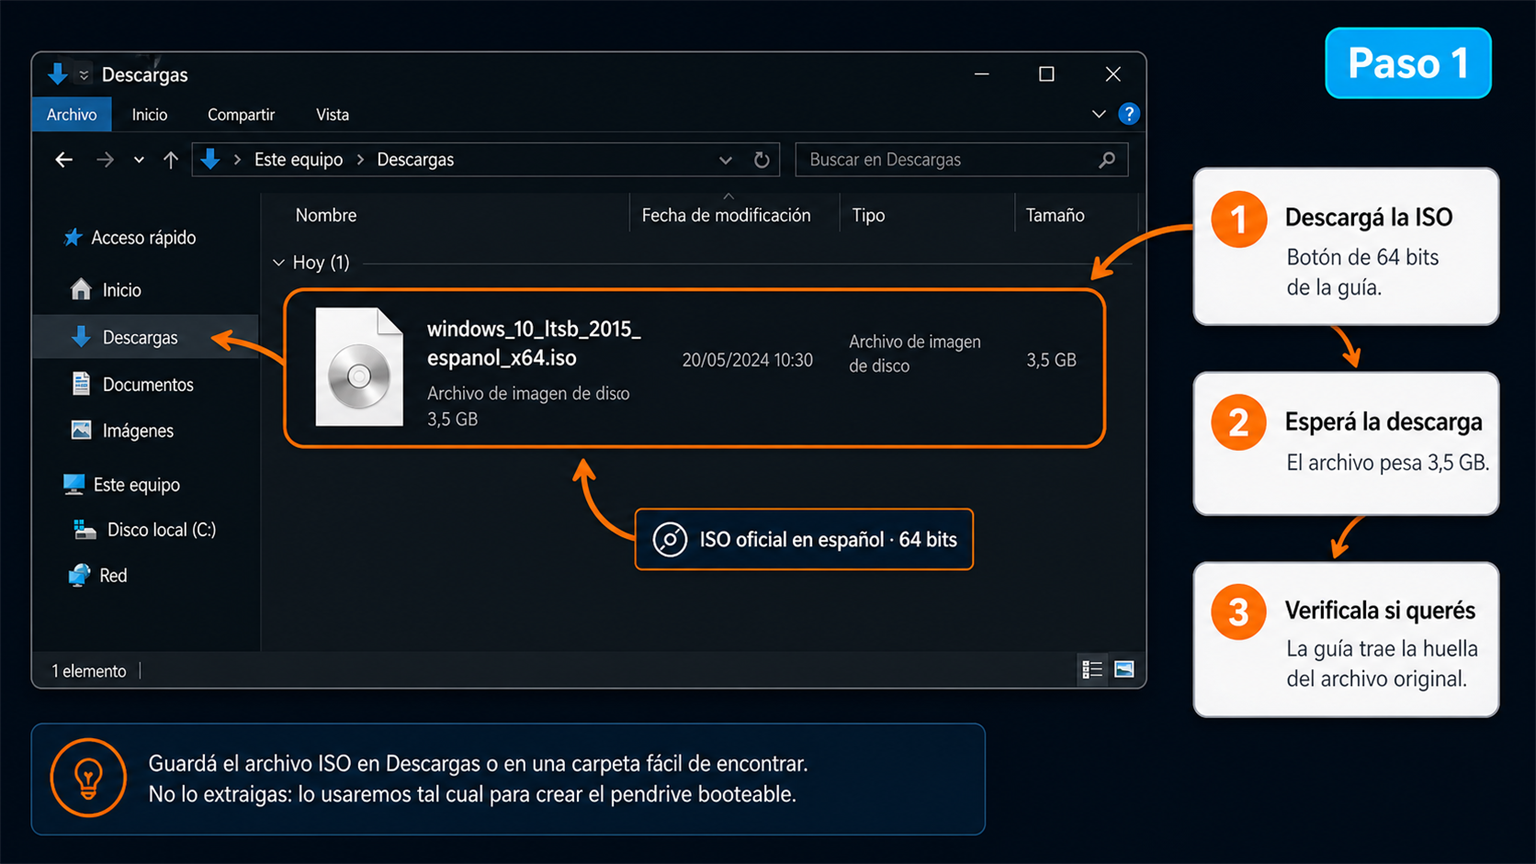
Task: Switch to the Vista ribbon tab
Action: coord(333,115)
